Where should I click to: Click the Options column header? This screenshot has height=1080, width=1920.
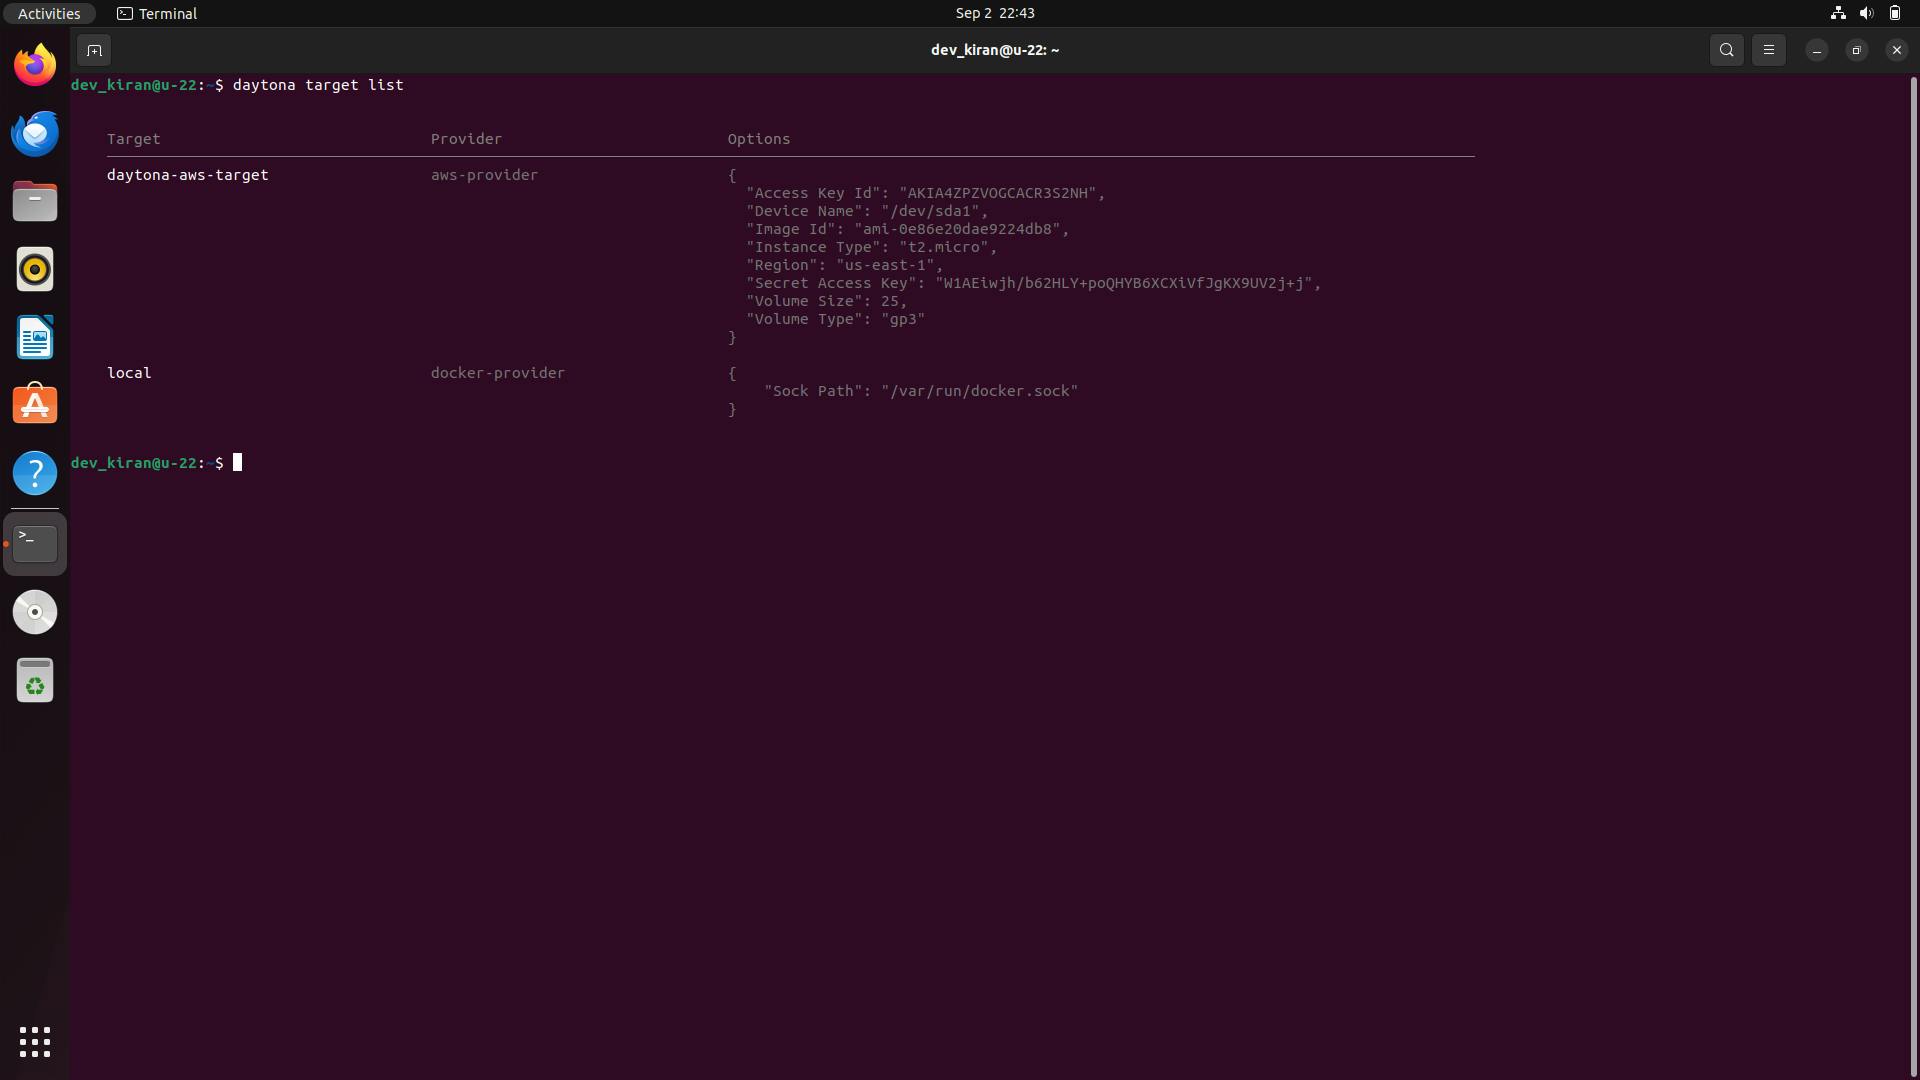pyautogui.click(x=759, y=139)
